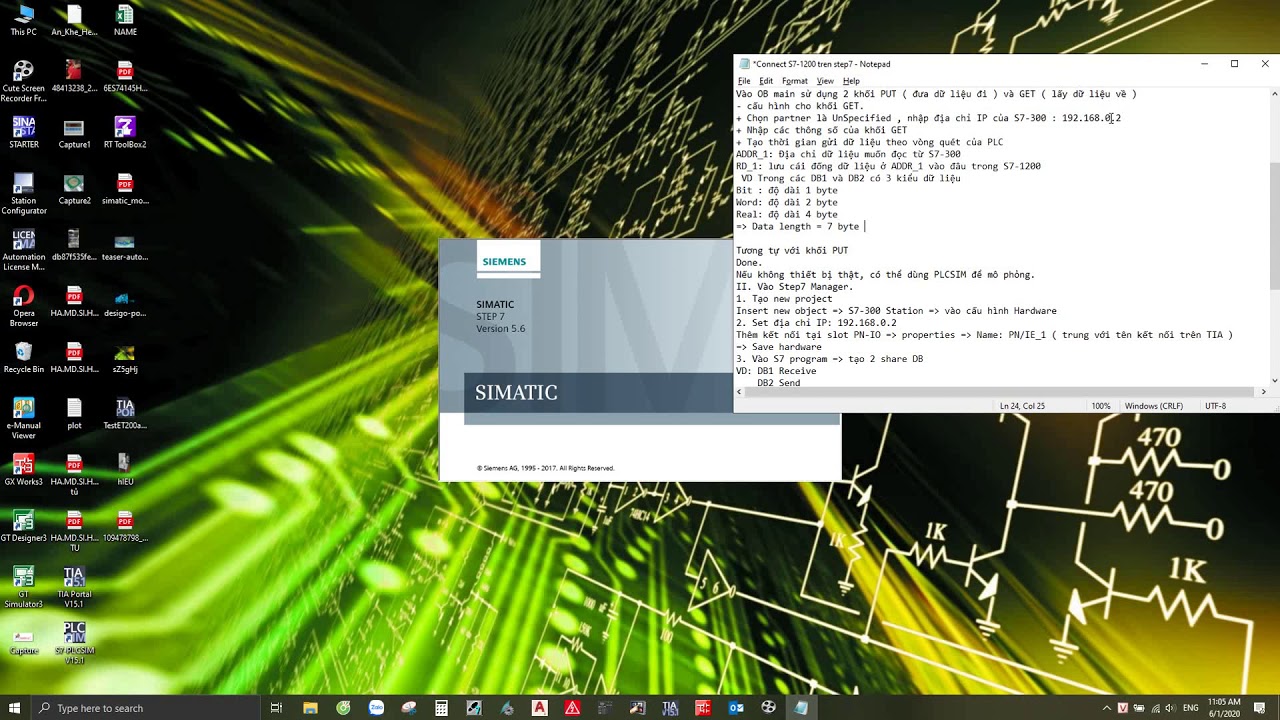
Task: Open Notepad Format menu
Action: point(795,81)
